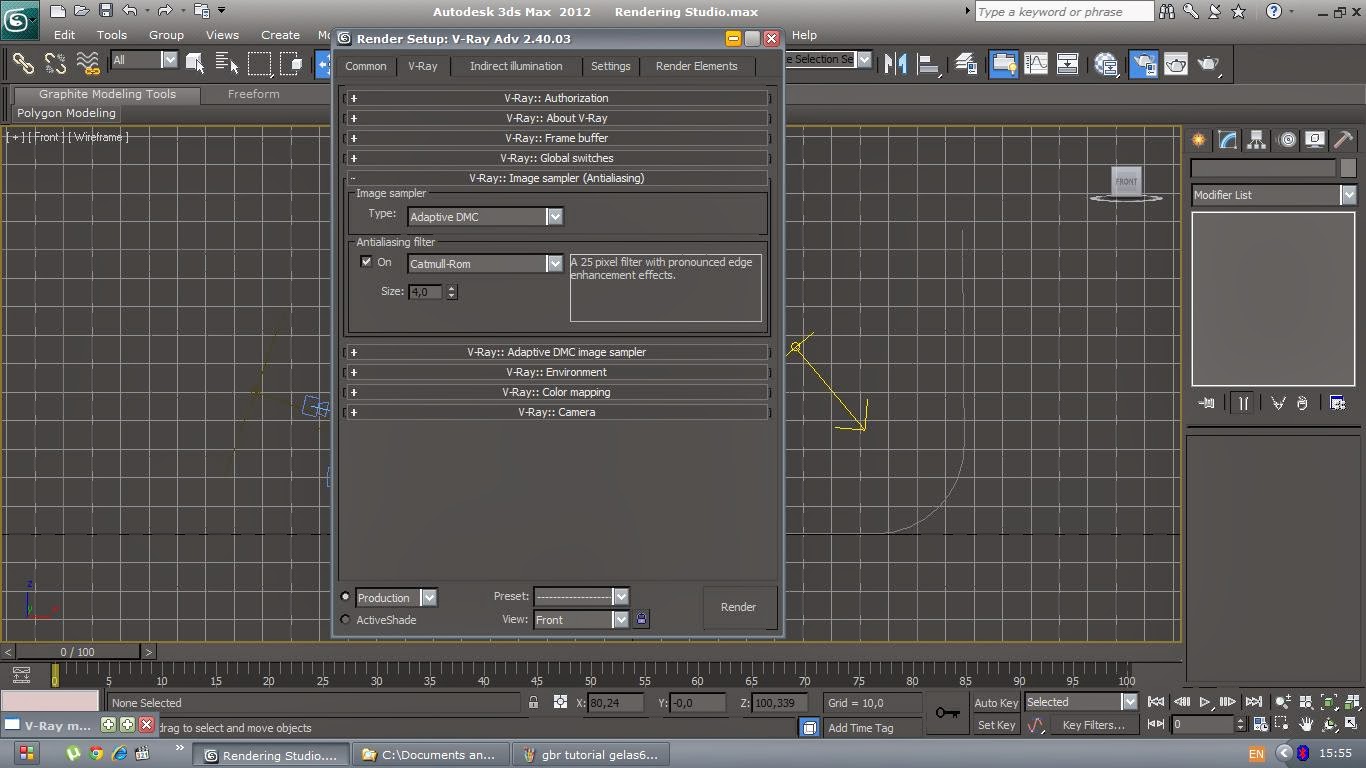Toggle Set Key mode button
This screenshot has height=768, width=1366.
click(x=996, y=725)
